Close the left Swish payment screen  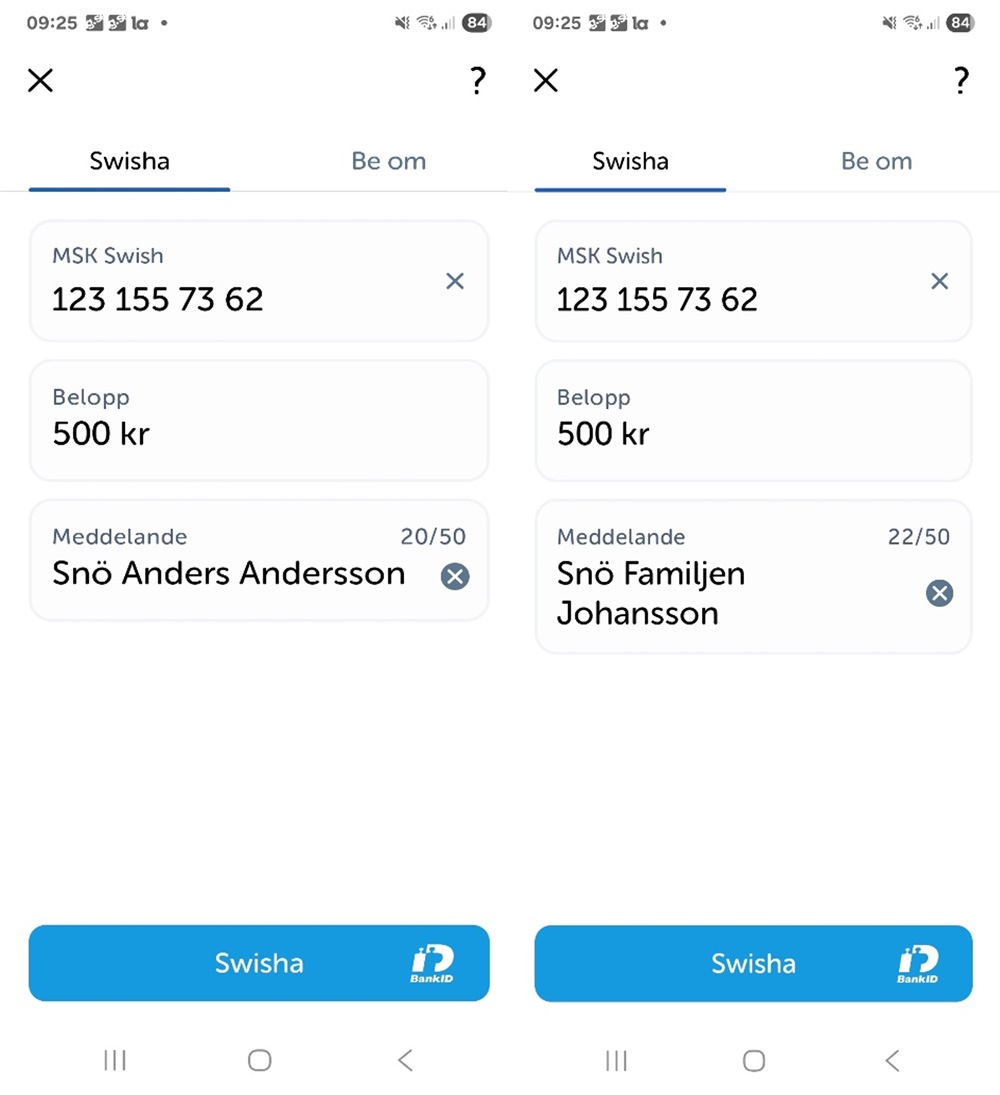point(40,81)
